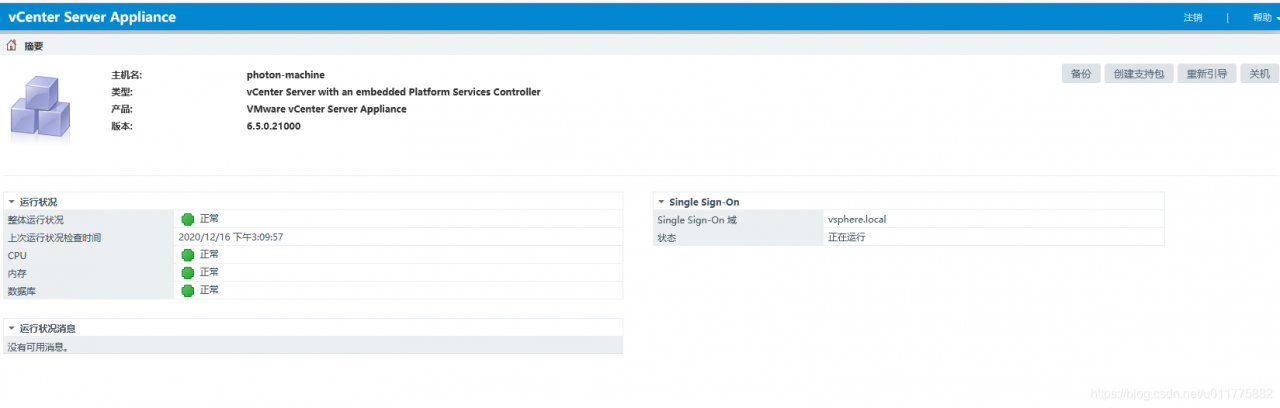1280x408 pixels.
Task: Select type value with embedded Platform Services Controller
Action: point(394,92)
